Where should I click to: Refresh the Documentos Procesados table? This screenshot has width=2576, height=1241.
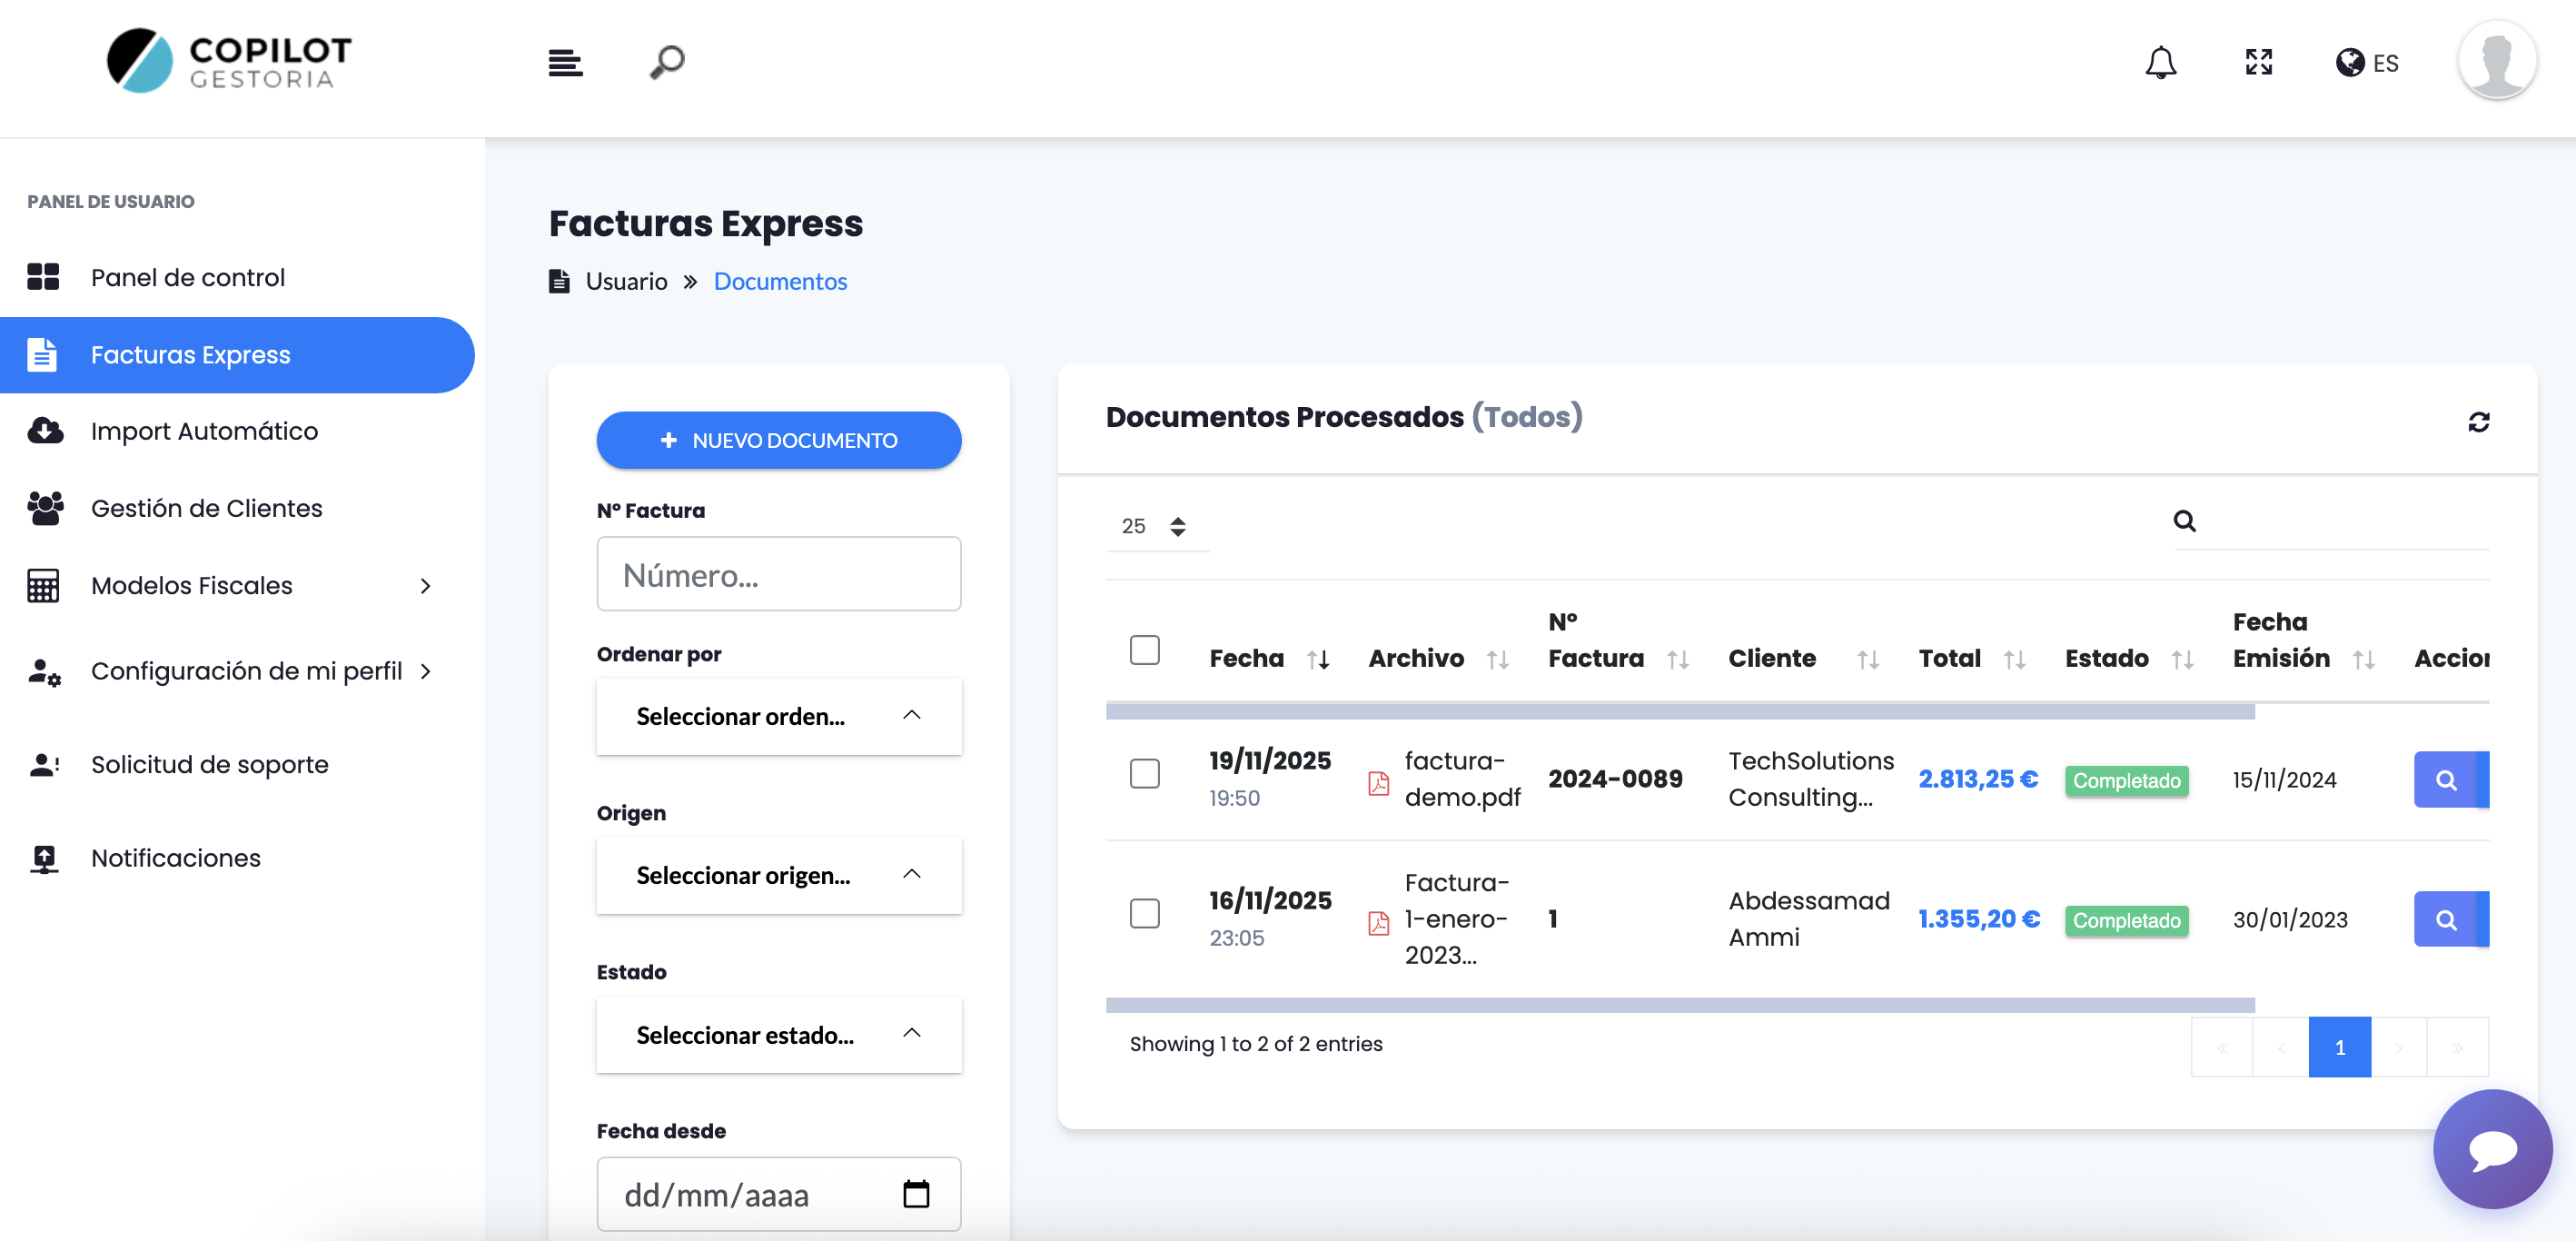click(x=2478, y=422)
